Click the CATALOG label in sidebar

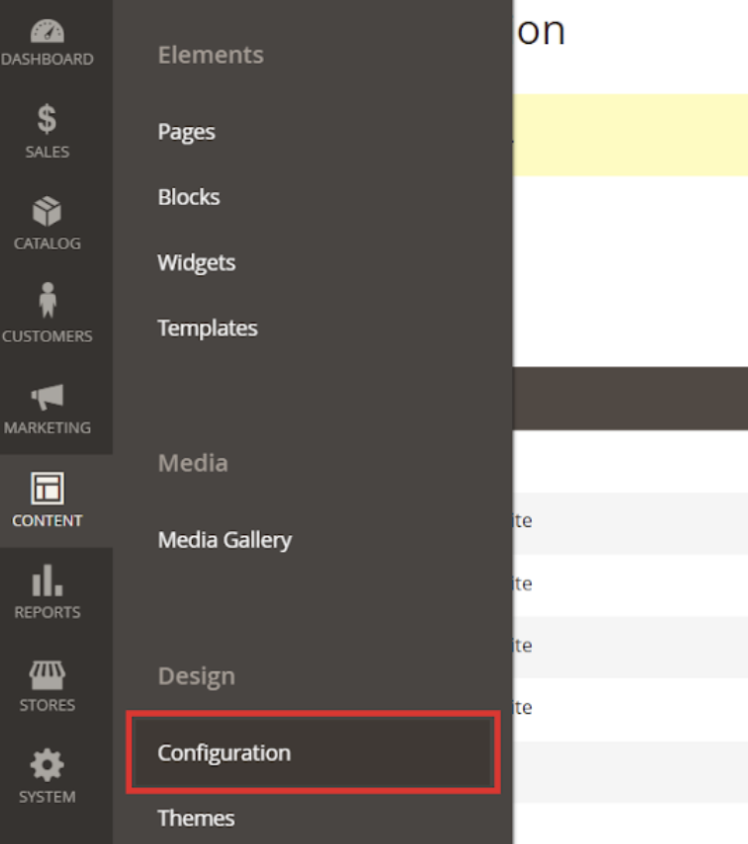pyautogui.click(x=47, y=243)
